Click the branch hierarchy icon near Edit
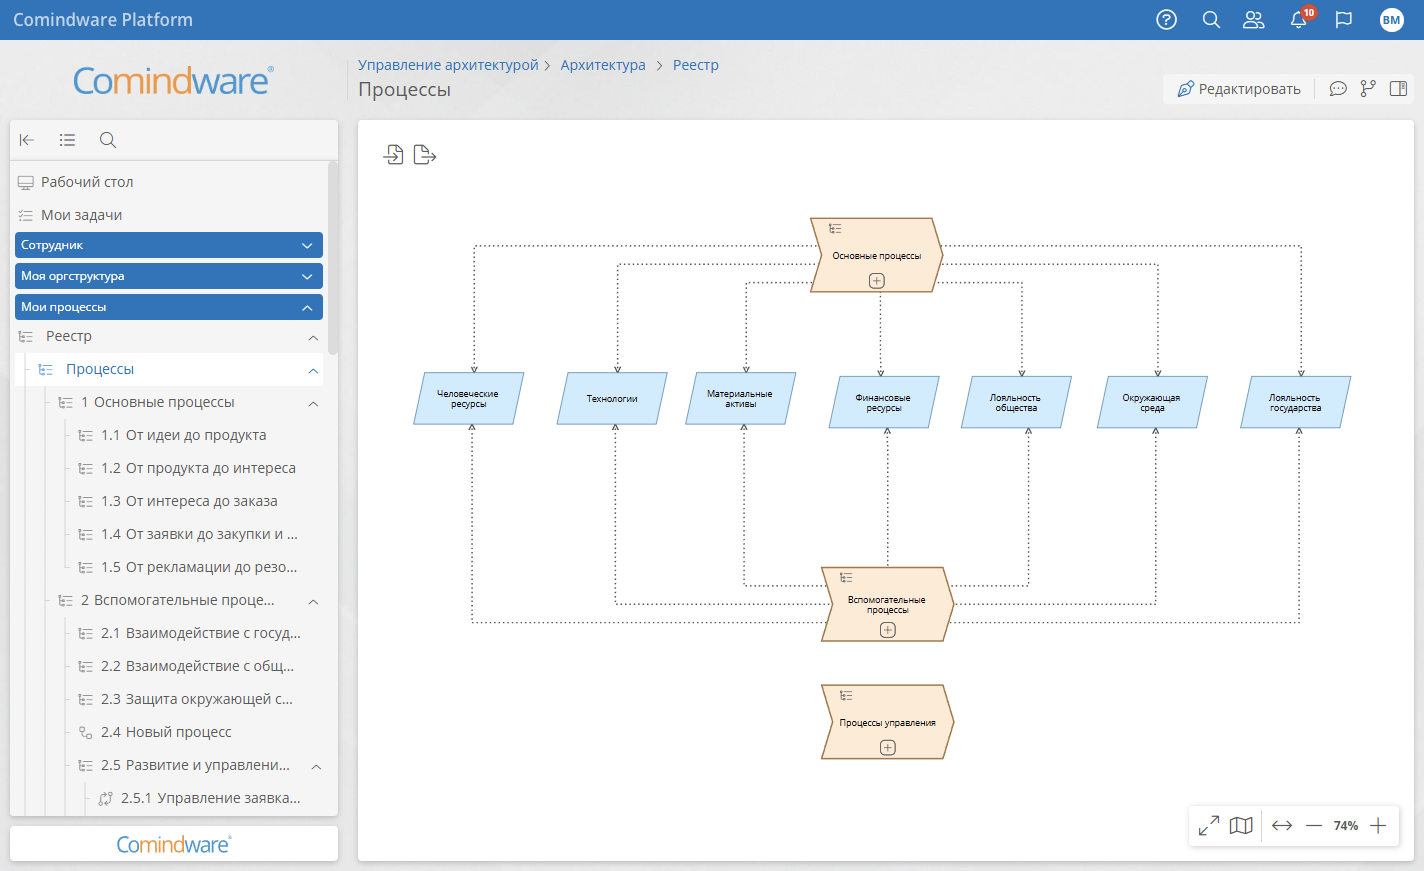The height and width of the screenshot is (871, 1424). tap(1368, 89)
